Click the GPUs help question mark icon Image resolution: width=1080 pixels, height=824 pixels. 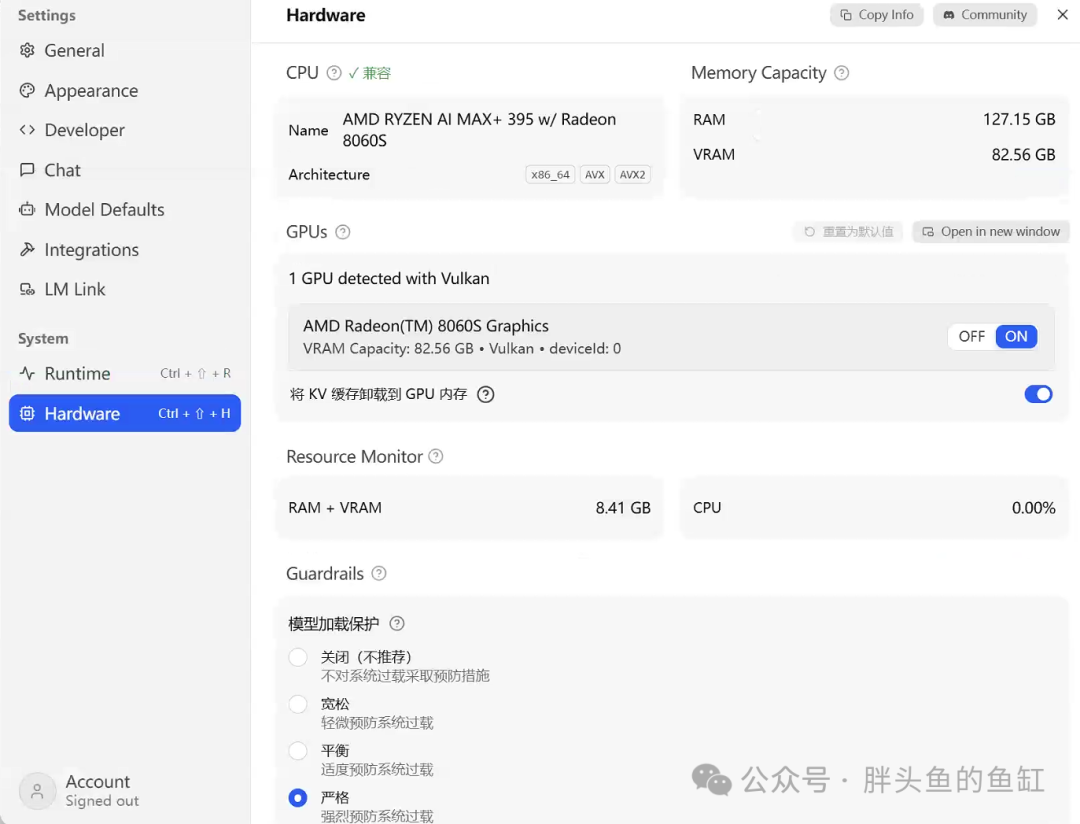[342, 232]
